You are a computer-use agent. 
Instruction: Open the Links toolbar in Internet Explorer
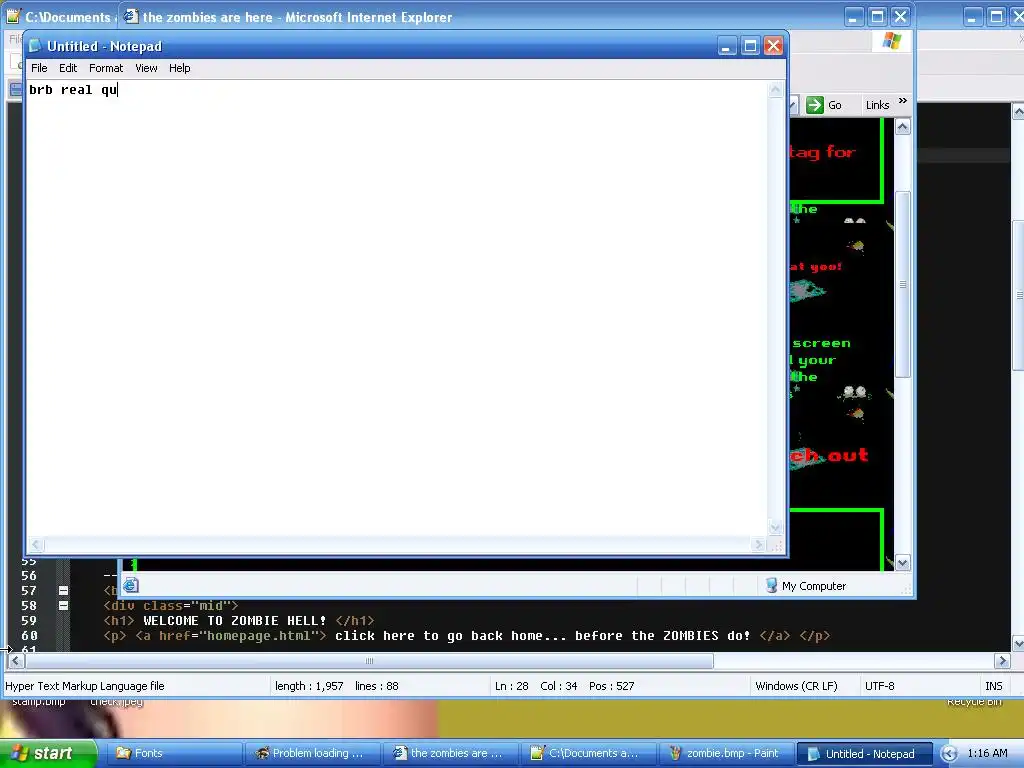tap(877, 105)
